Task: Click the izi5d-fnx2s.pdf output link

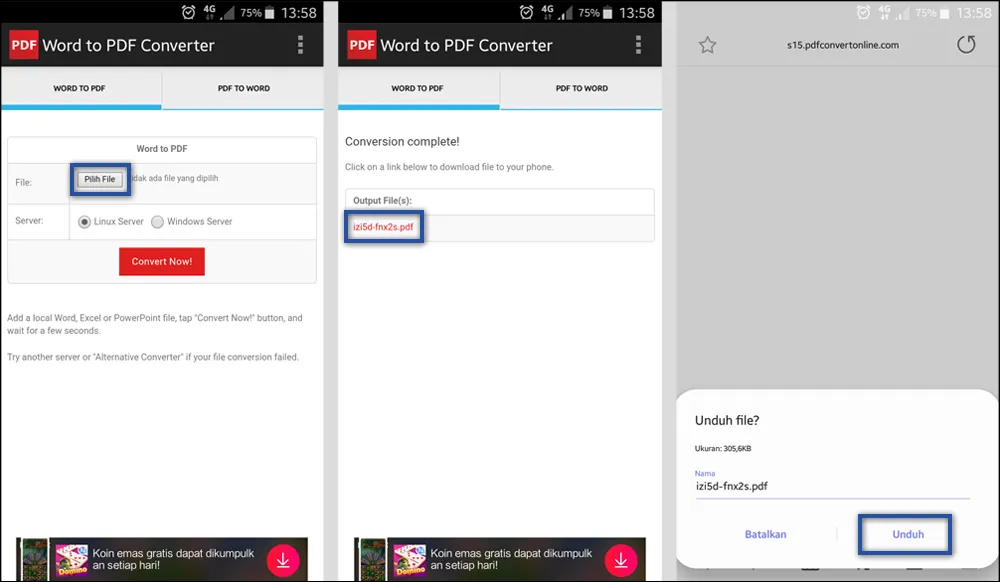Action: click(x=384, y=227)
